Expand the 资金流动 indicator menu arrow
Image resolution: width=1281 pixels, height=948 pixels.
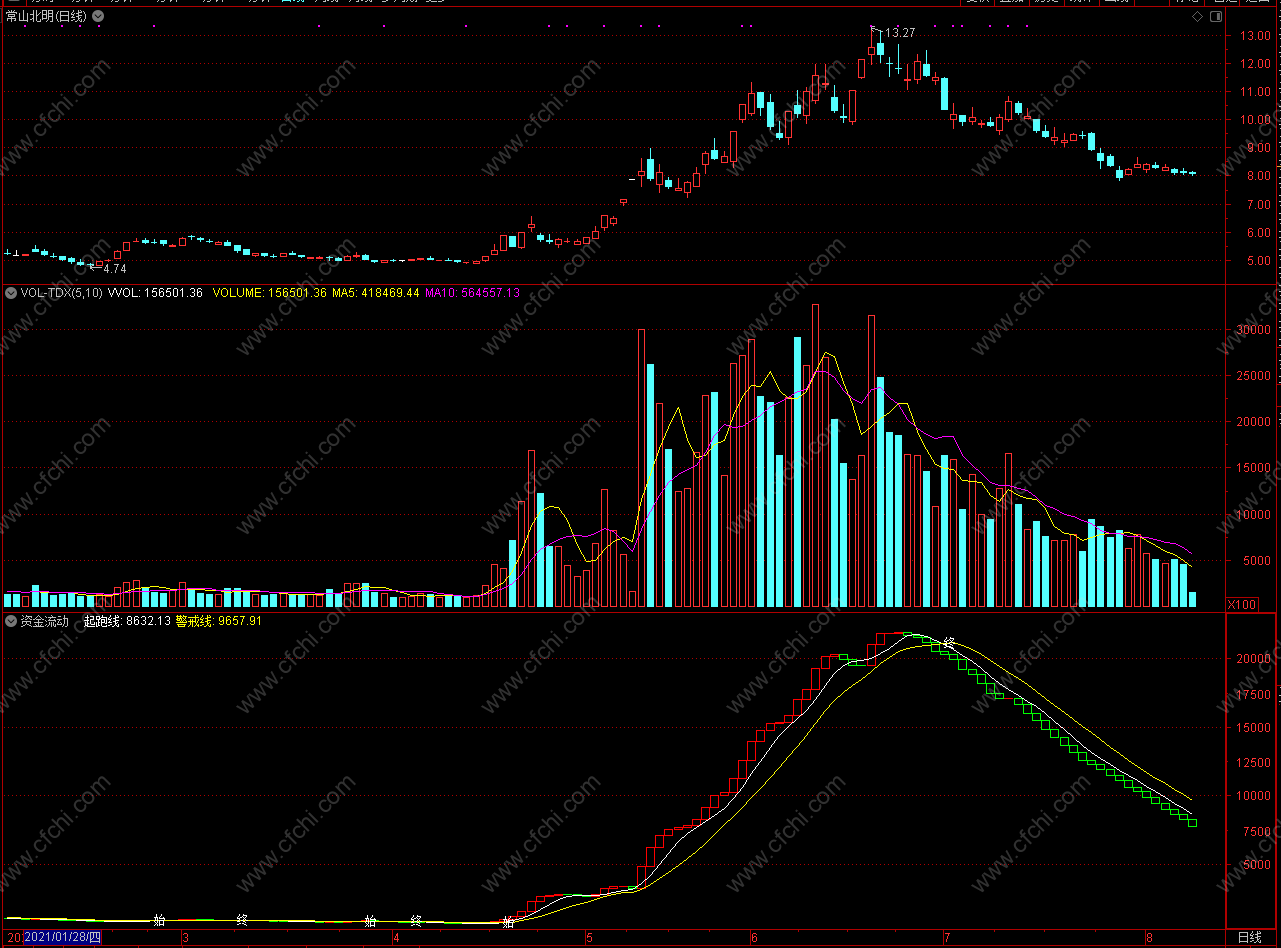pyautogui.click(x=11, y=621)
